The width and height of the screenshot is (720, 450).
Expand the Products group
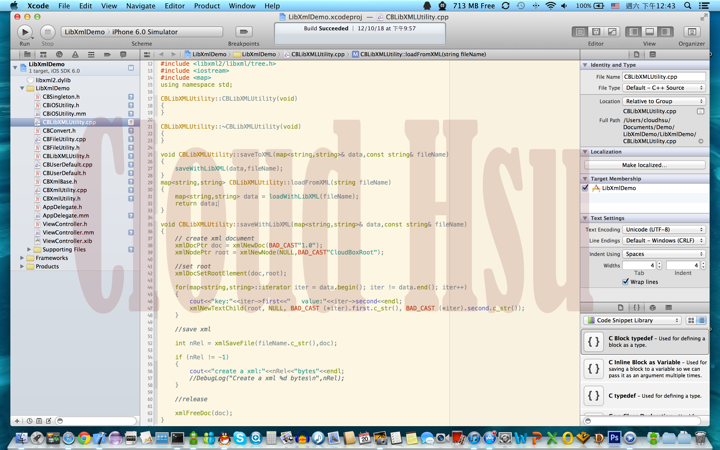(x=22, y=266)
